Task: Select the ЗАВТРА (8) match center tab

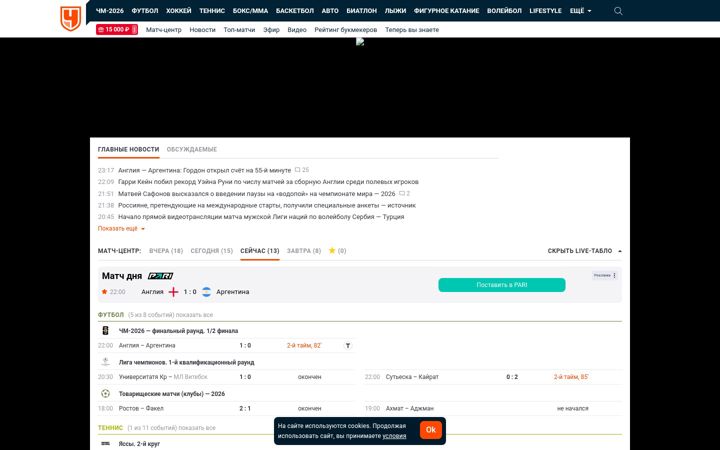Action: (x=304, y=251)
